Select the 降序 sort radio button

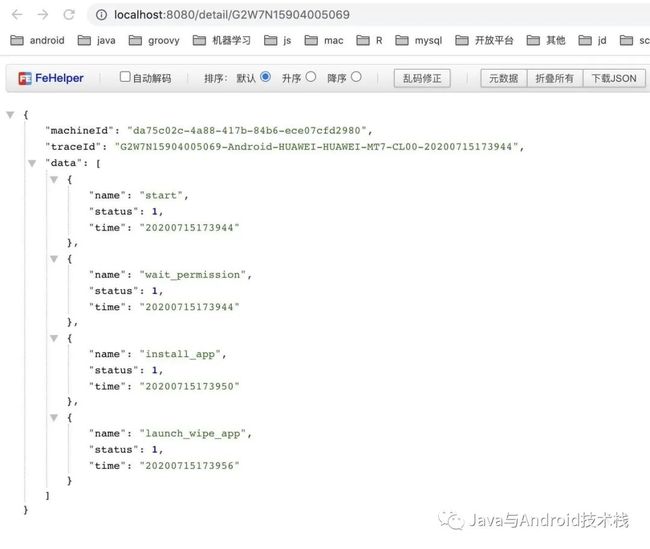(356, 77)
